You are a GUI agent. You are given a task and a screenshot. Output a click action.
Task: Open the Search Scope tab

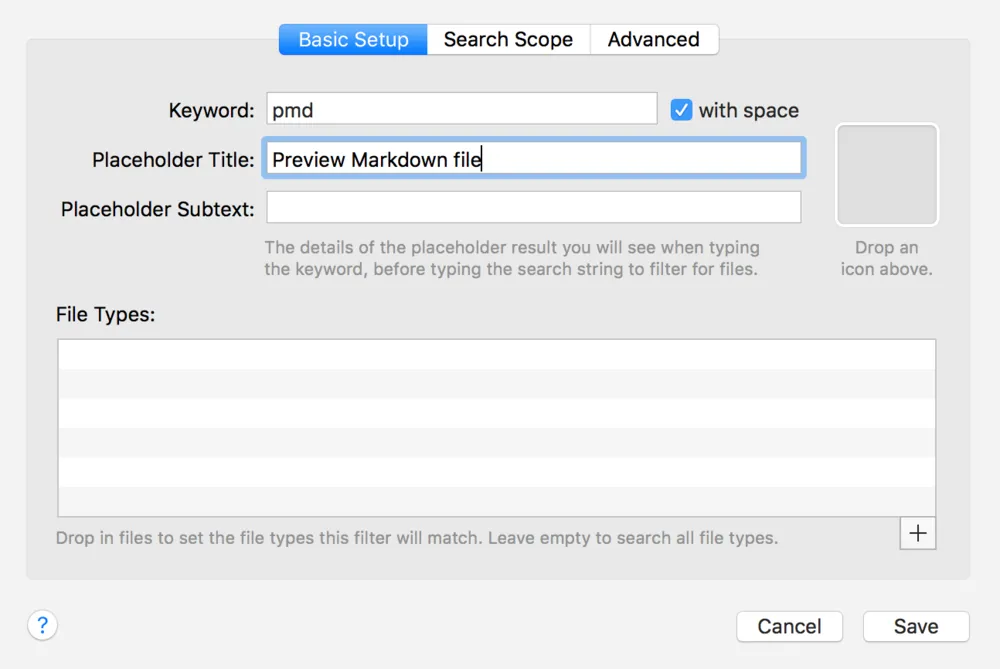[x=508, y=40]
